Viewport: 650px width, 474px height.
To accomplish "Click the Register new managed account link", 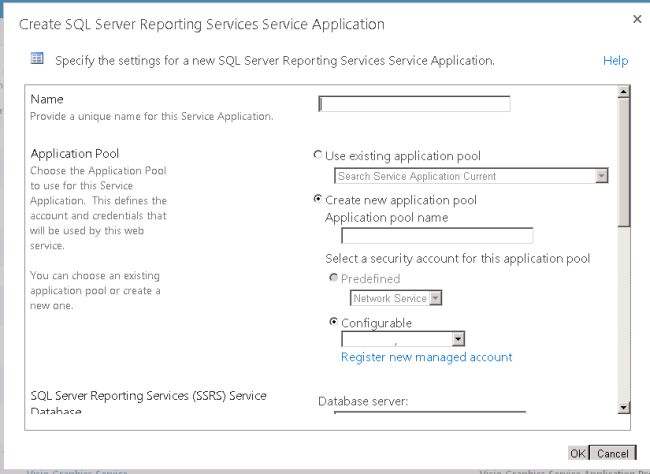I will (426, 357).
